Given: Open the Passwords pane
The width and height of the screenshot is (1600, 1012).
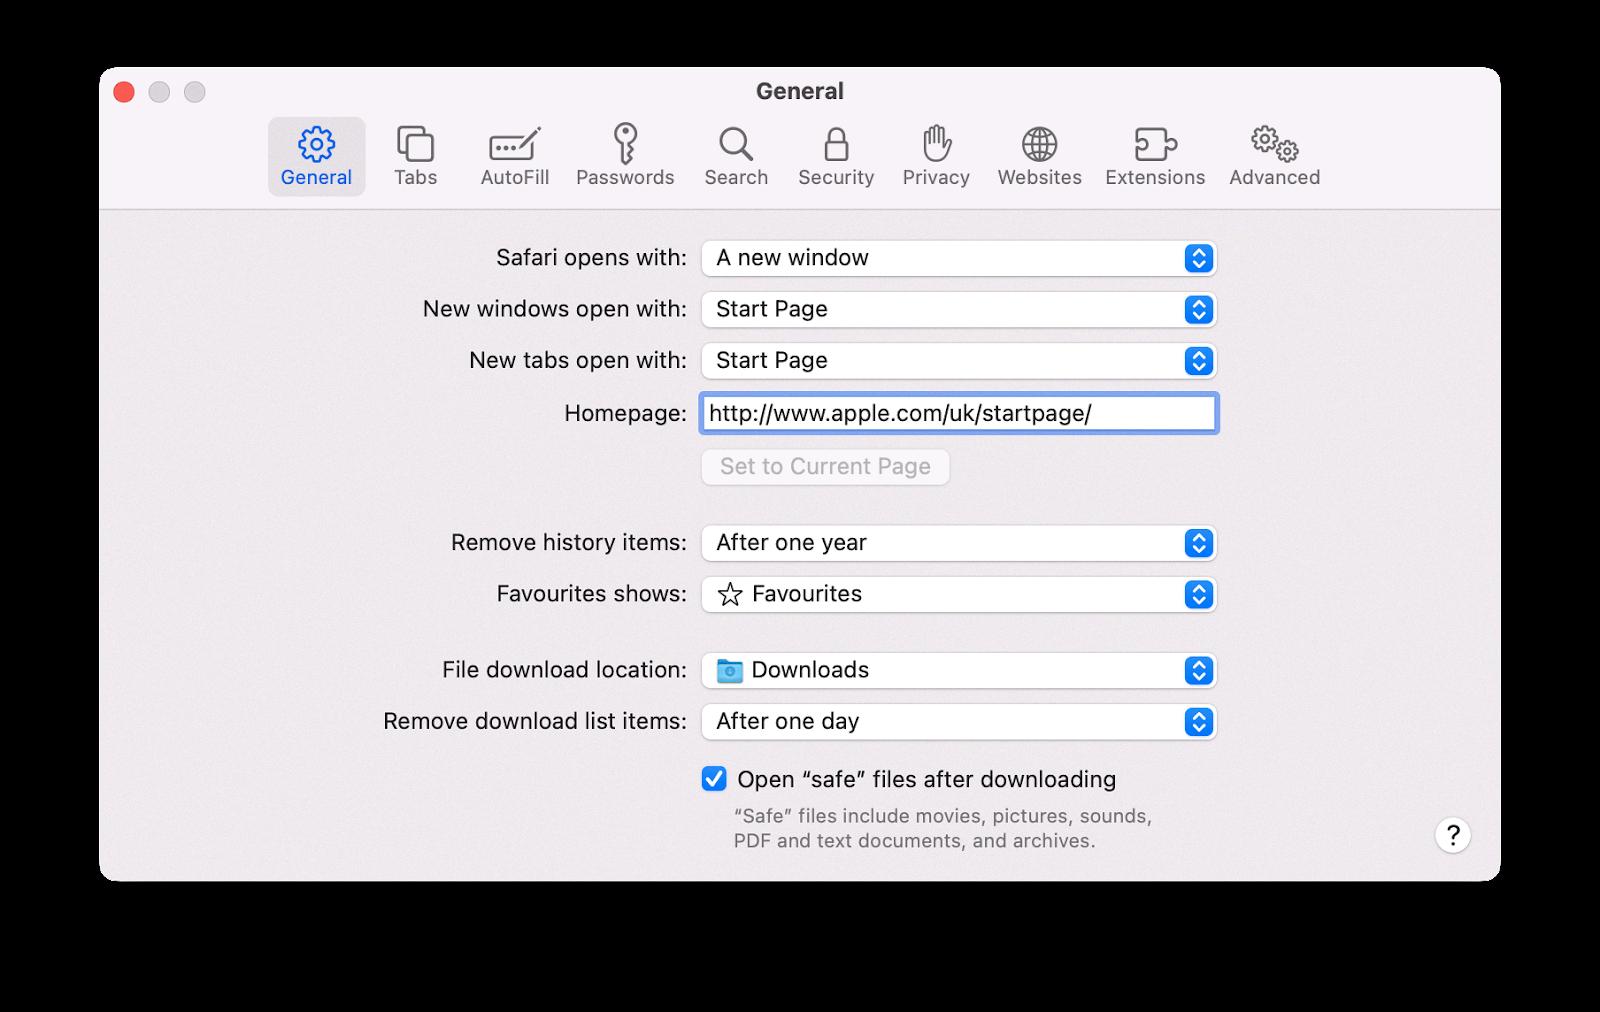Looking at the screenshot, I should click(x=625, y=155).
